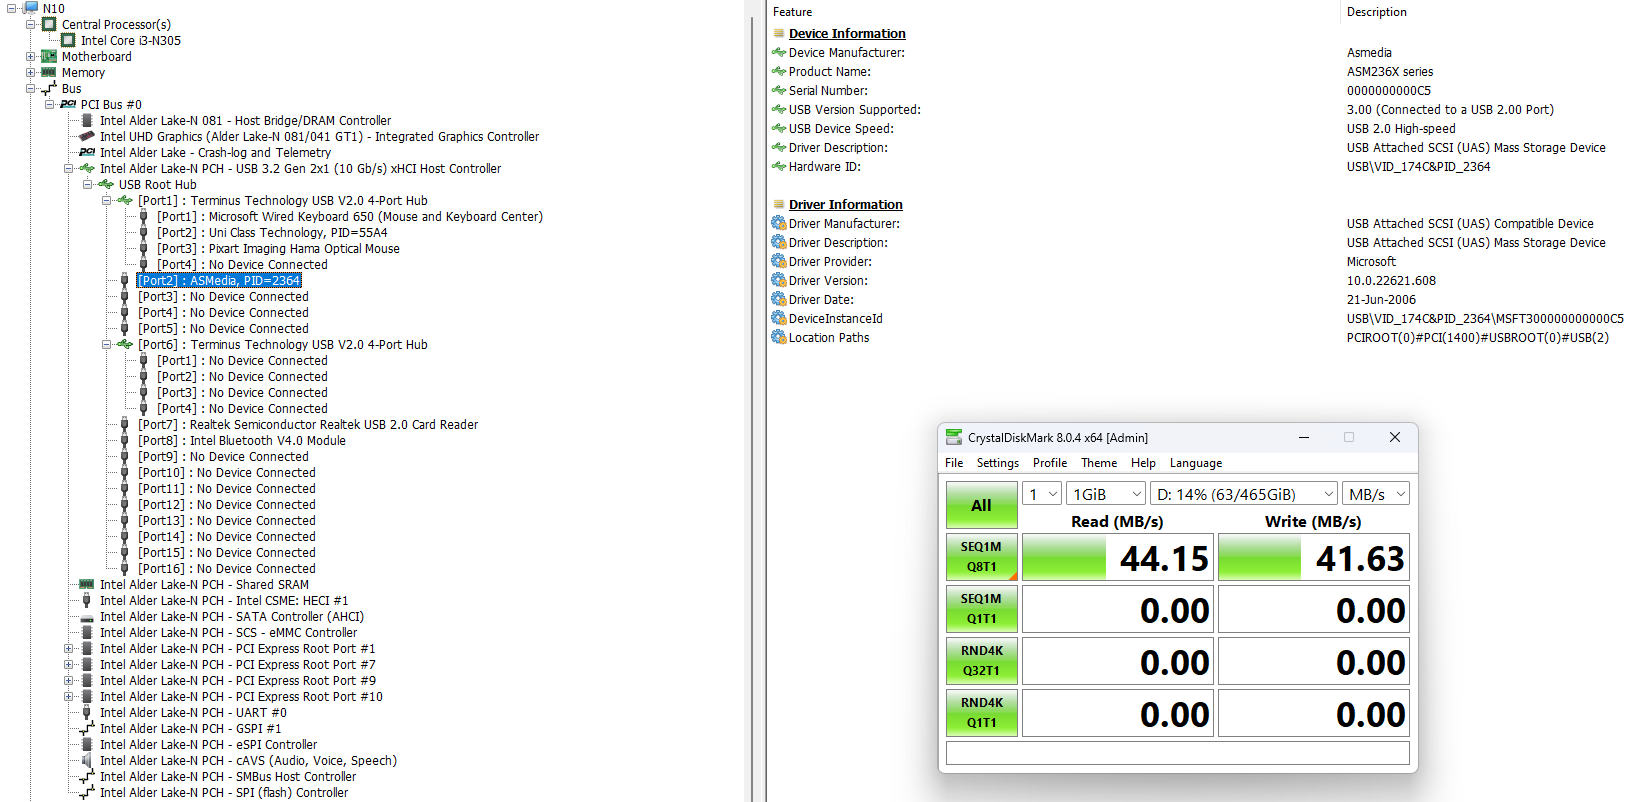Screen dimensions: 1638x802
Task: Click the xHCI Host Controller USB icon
Action: pos(87,168)
